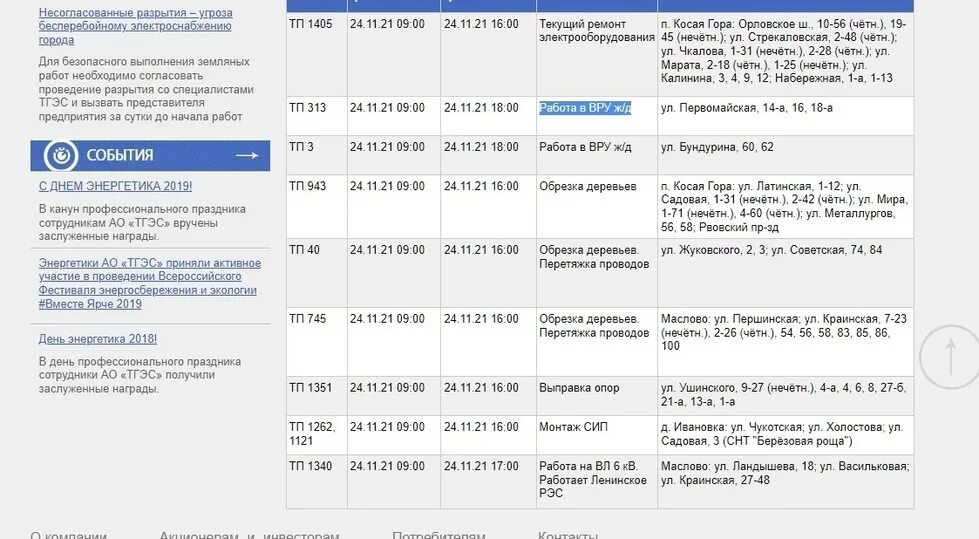Click table cell ТП 1340
Image resolution: width=979 pixels, height=539 pixels.
(x=317, y=482)
